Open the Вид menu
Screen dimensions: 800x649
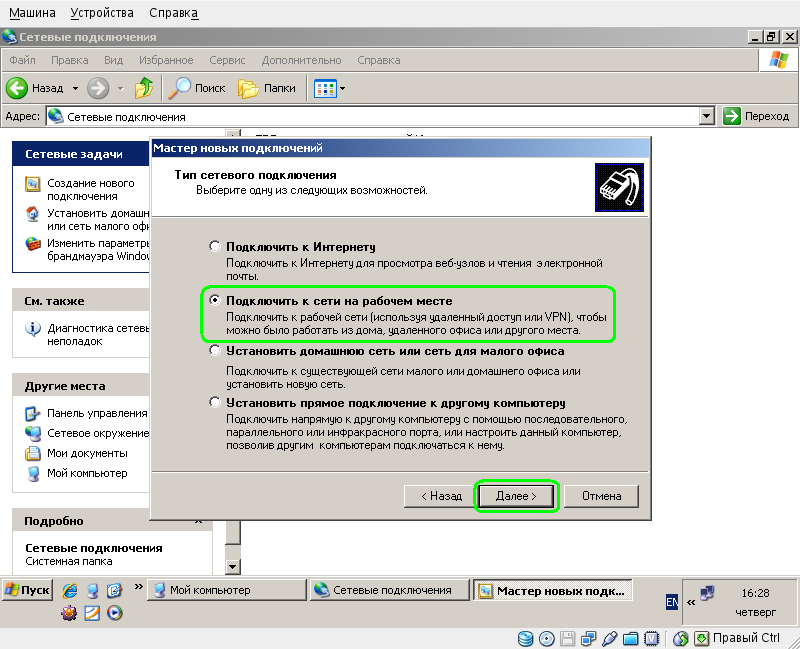[x=113, y=60]
